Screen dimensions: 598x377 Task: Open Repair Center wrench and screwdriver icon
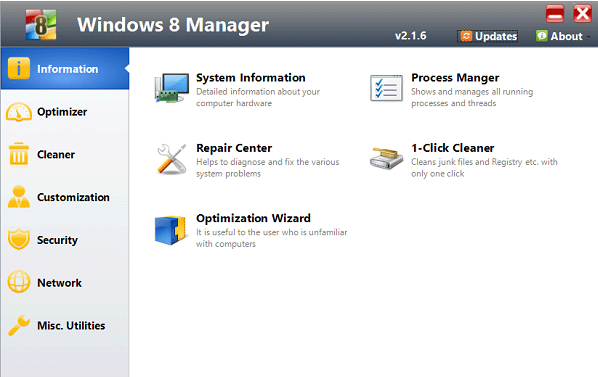tap(172, 159)
